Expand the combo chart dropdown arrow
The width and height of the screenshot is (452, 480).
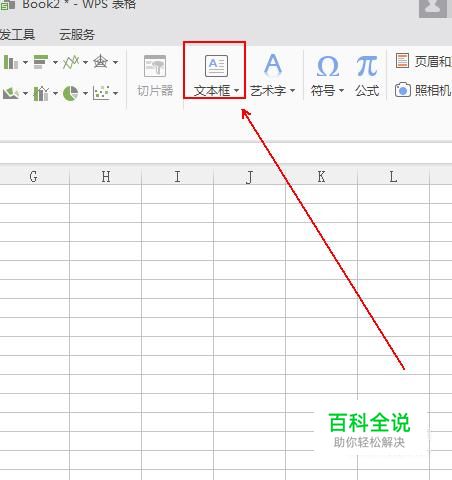tap(55, 93)
